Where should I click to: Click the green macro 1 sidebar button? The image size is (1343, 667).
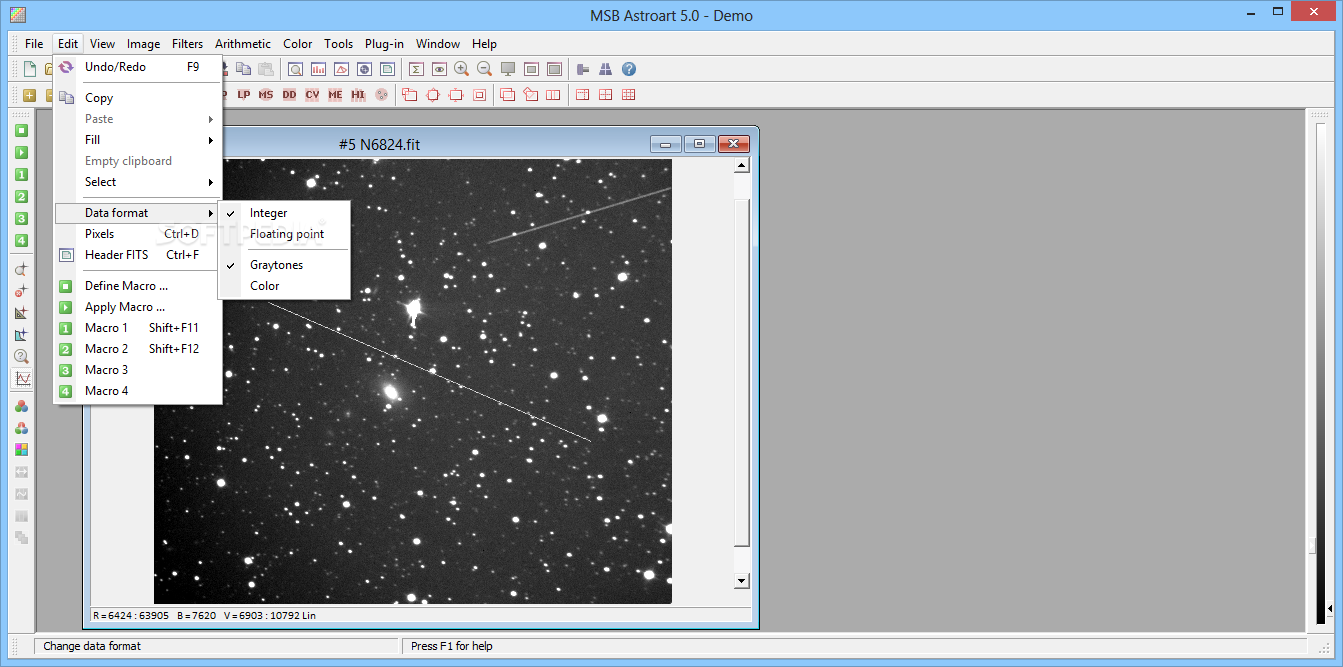[21, 175]
